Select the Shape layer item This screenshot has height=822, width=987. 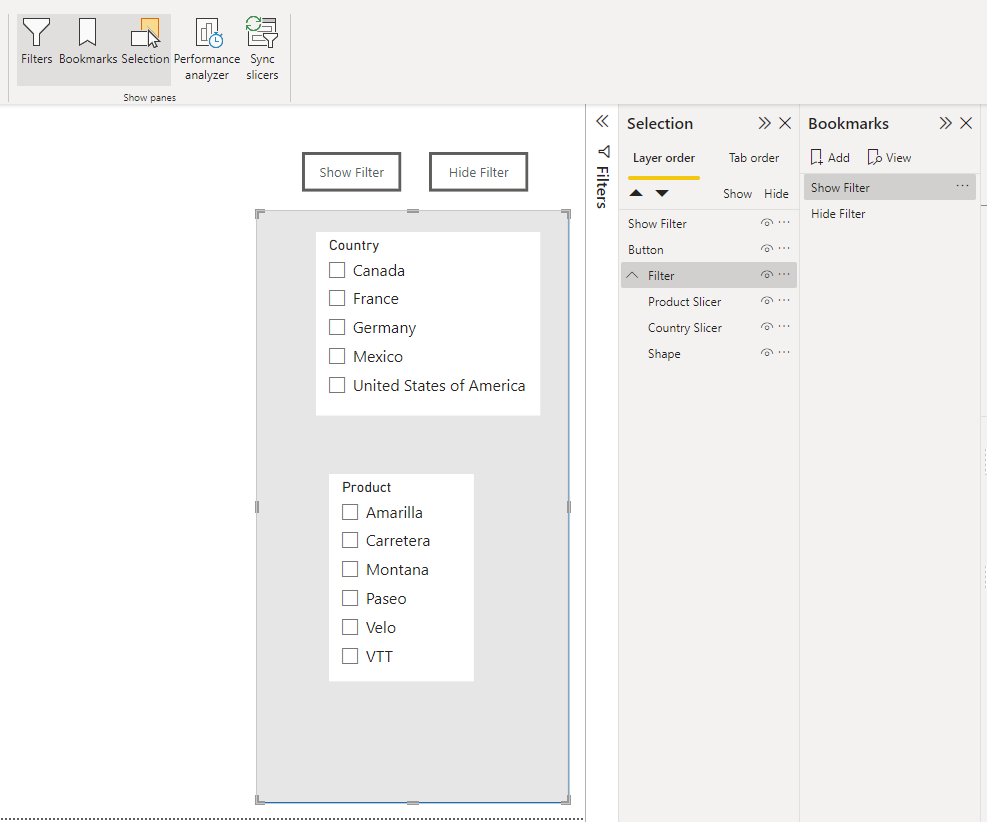(709, 354)
